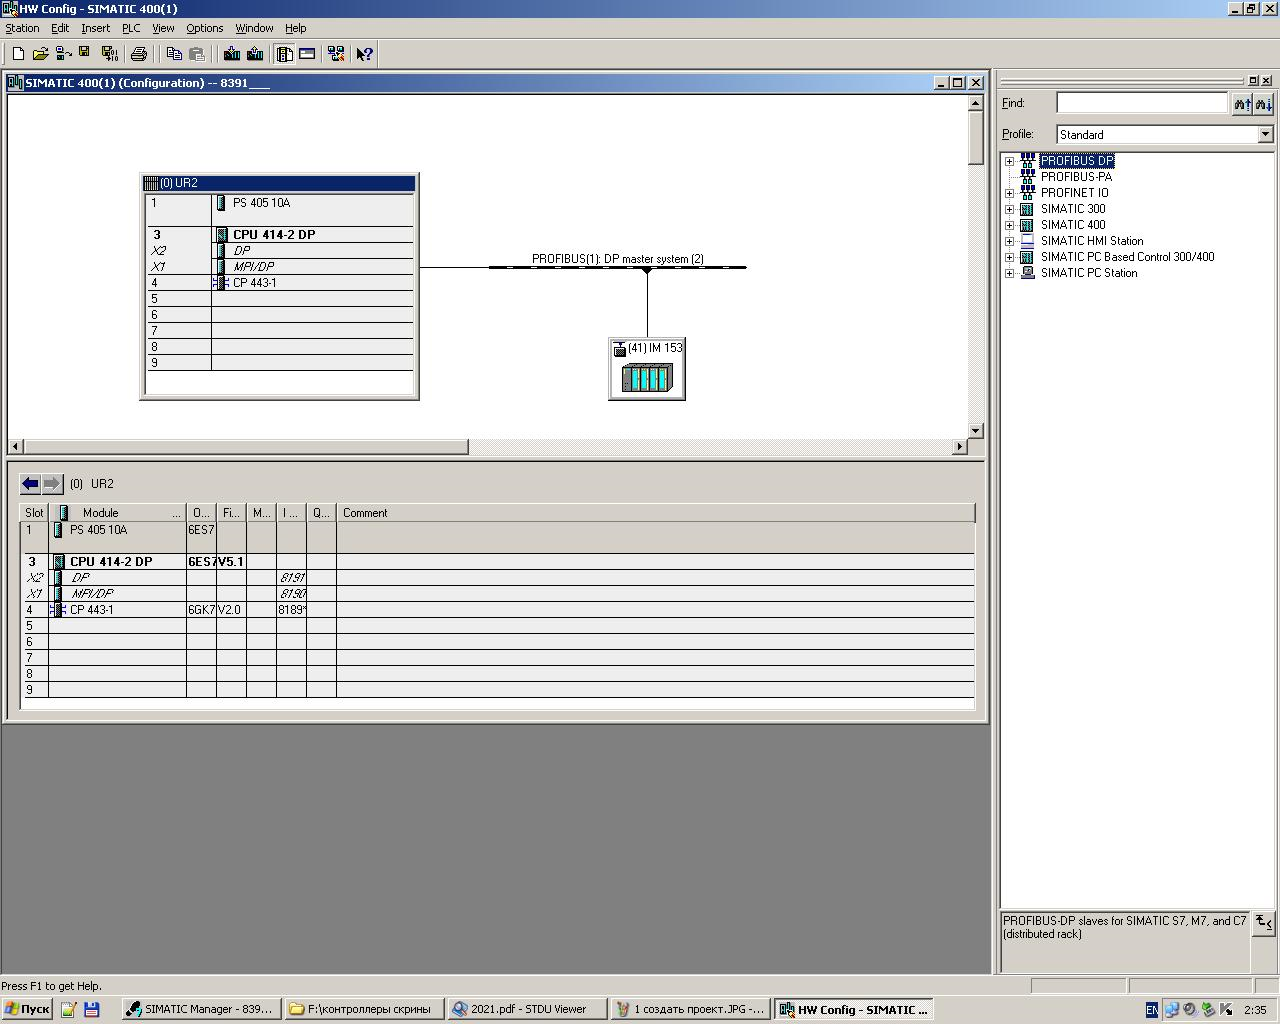Open the Options menu
The height and width of the screenshot is (1024, 1280).
point(204,28)
